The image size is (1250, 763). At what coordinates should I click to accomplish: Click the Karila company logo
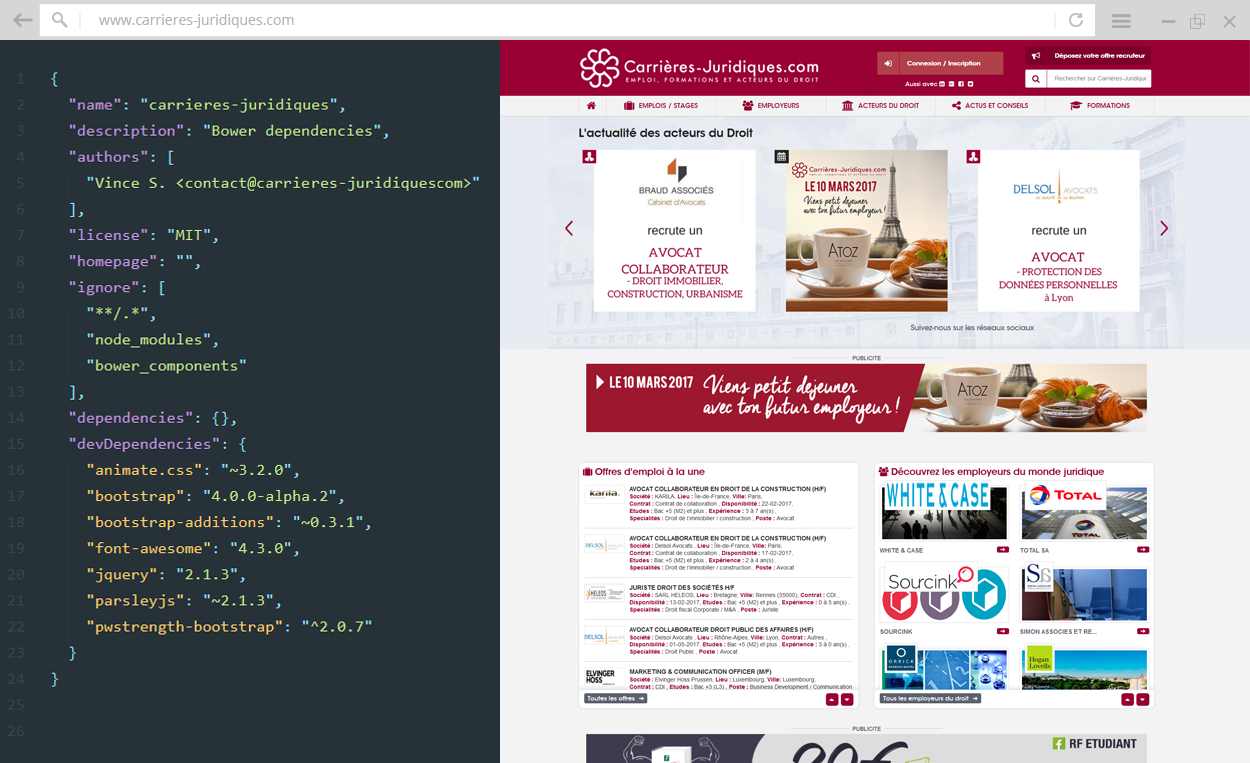[x=604, y=494]
